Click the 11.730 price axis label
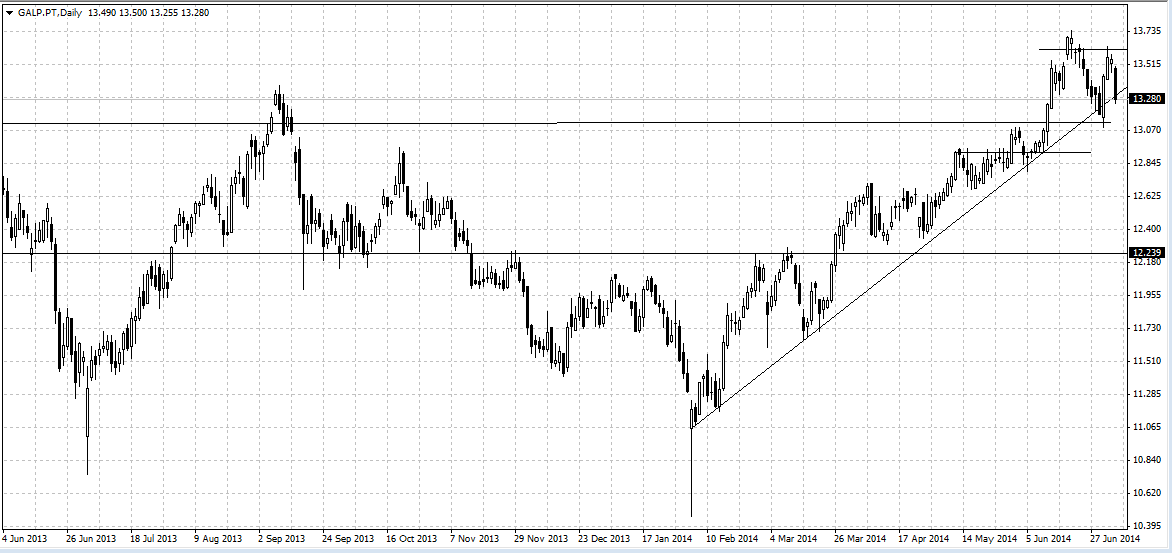 pos(1146,328)
